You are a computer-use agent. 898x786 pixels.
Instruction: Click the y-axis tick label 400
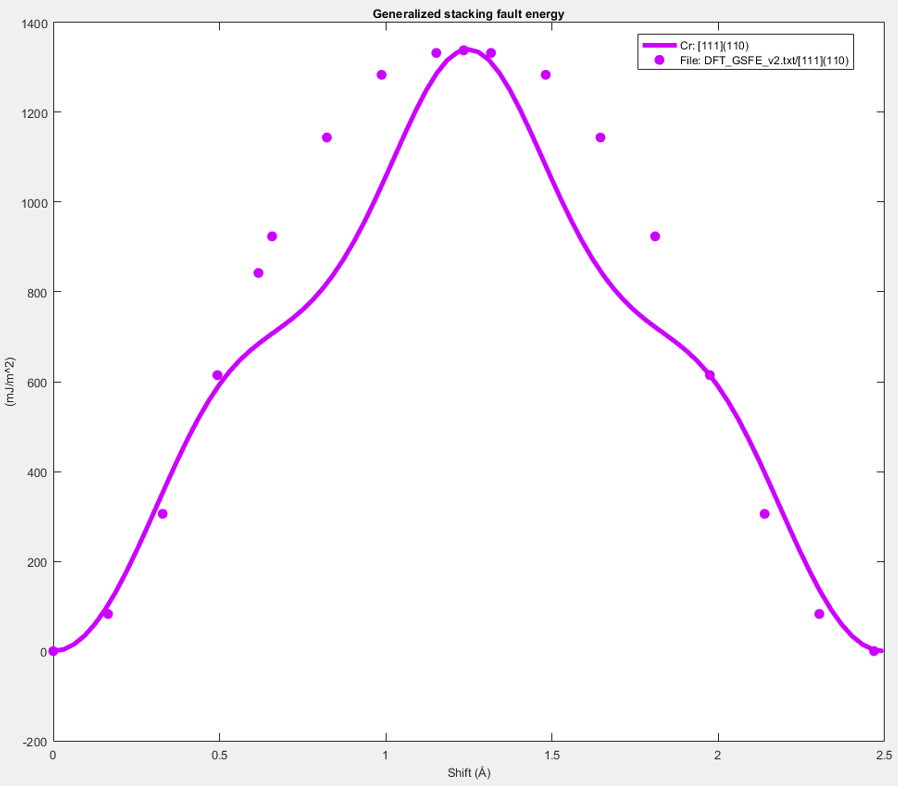(x=35, y=472)
